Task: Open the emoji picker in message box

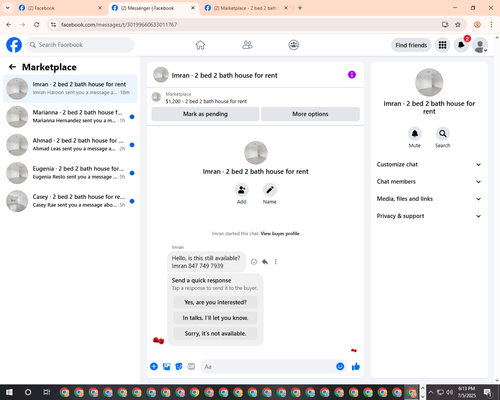Action: click(x=340, y=367)
